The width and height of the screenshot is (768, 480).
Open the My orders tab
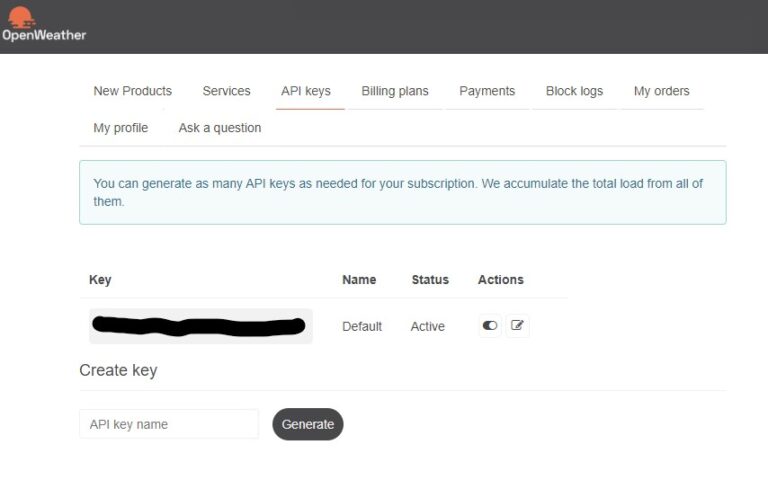pos(661,91)
